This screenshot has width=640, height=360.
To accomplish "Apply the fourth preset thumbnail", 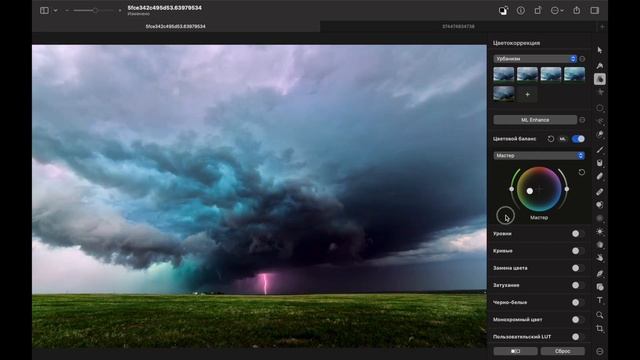I will (574, 75).
